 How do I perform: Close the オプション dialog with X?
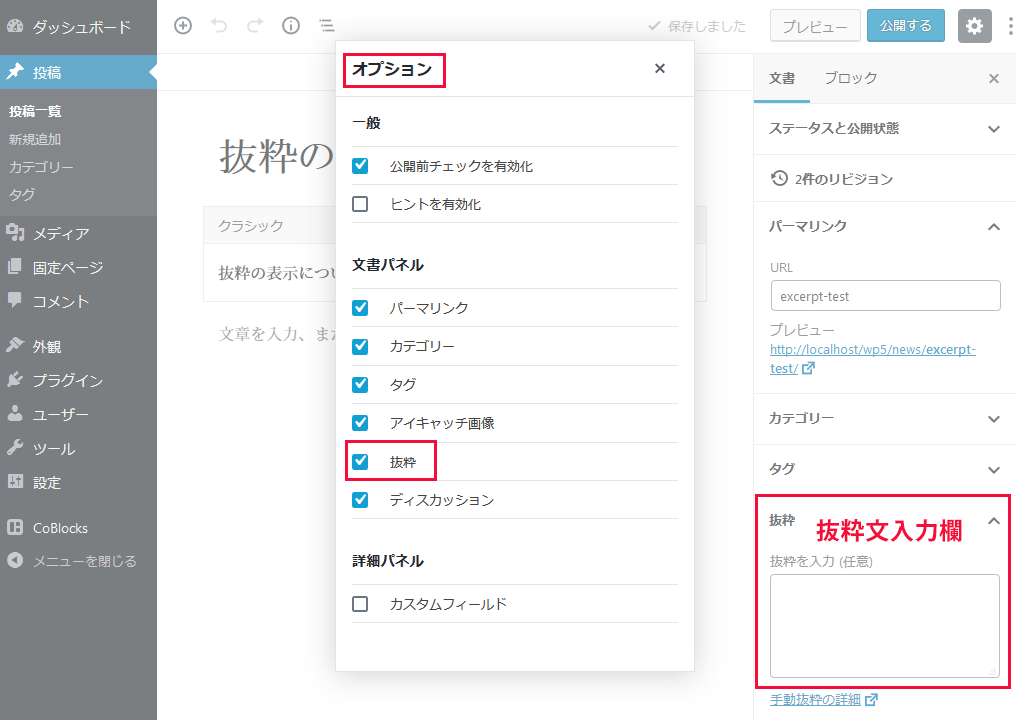click(660, 69)
